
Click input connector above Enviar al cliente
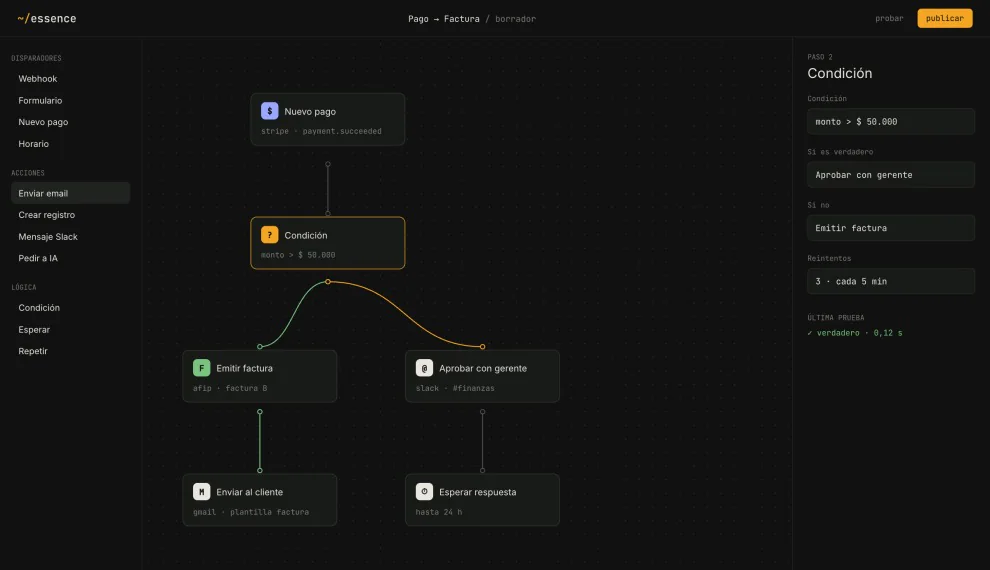[x=259, y=470]
